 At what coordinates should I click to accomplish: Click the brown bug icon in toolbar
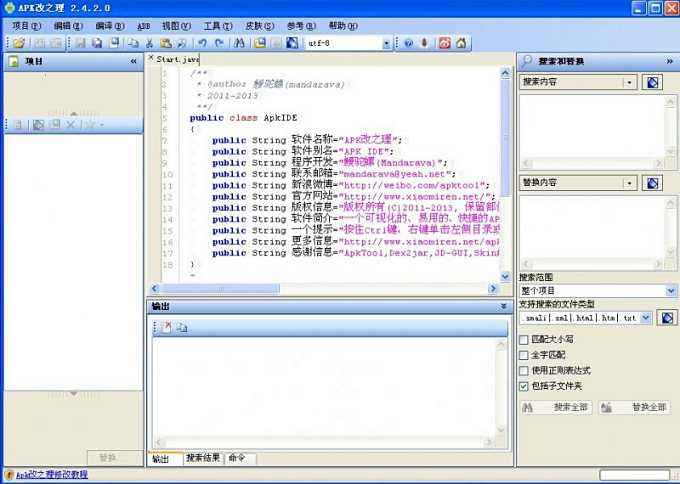click(425, 43)
